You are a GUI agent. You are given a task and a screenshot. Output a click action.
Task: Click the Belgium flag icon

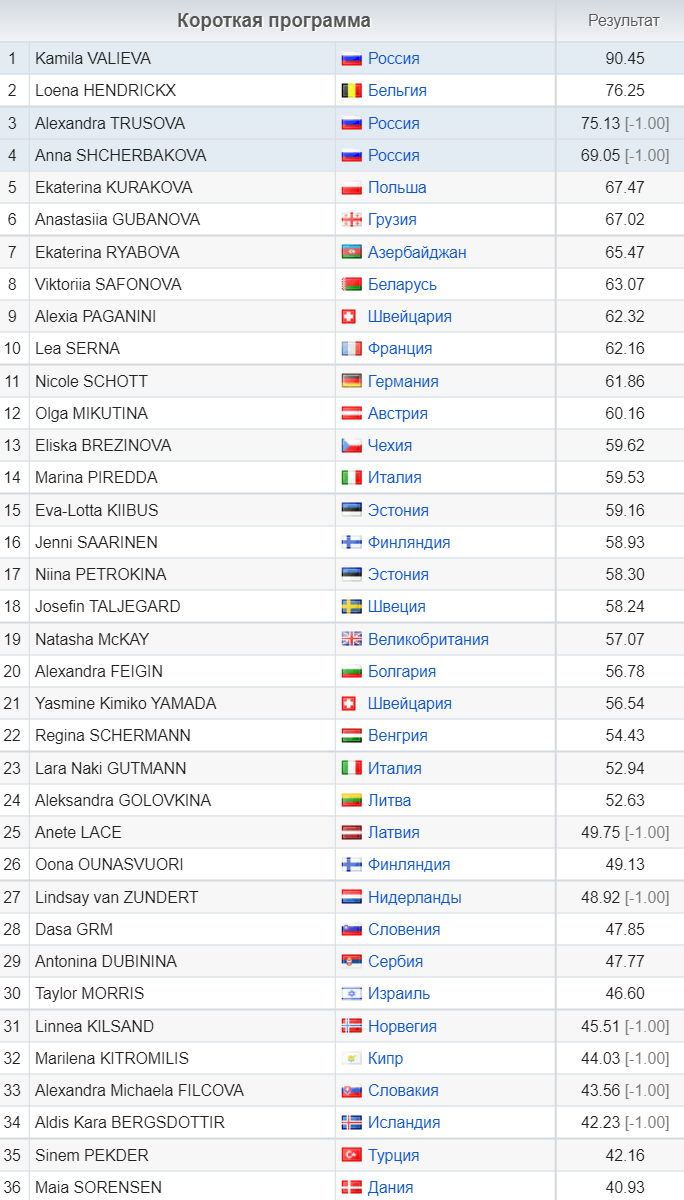click(x=351, y=91)
